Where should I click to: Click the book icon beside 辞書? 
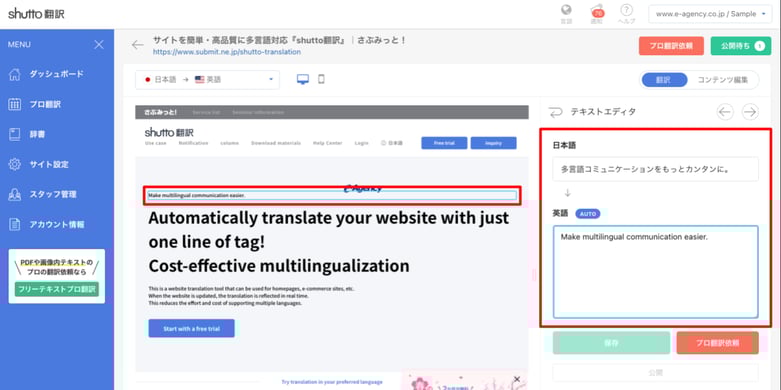pos(15,134)
